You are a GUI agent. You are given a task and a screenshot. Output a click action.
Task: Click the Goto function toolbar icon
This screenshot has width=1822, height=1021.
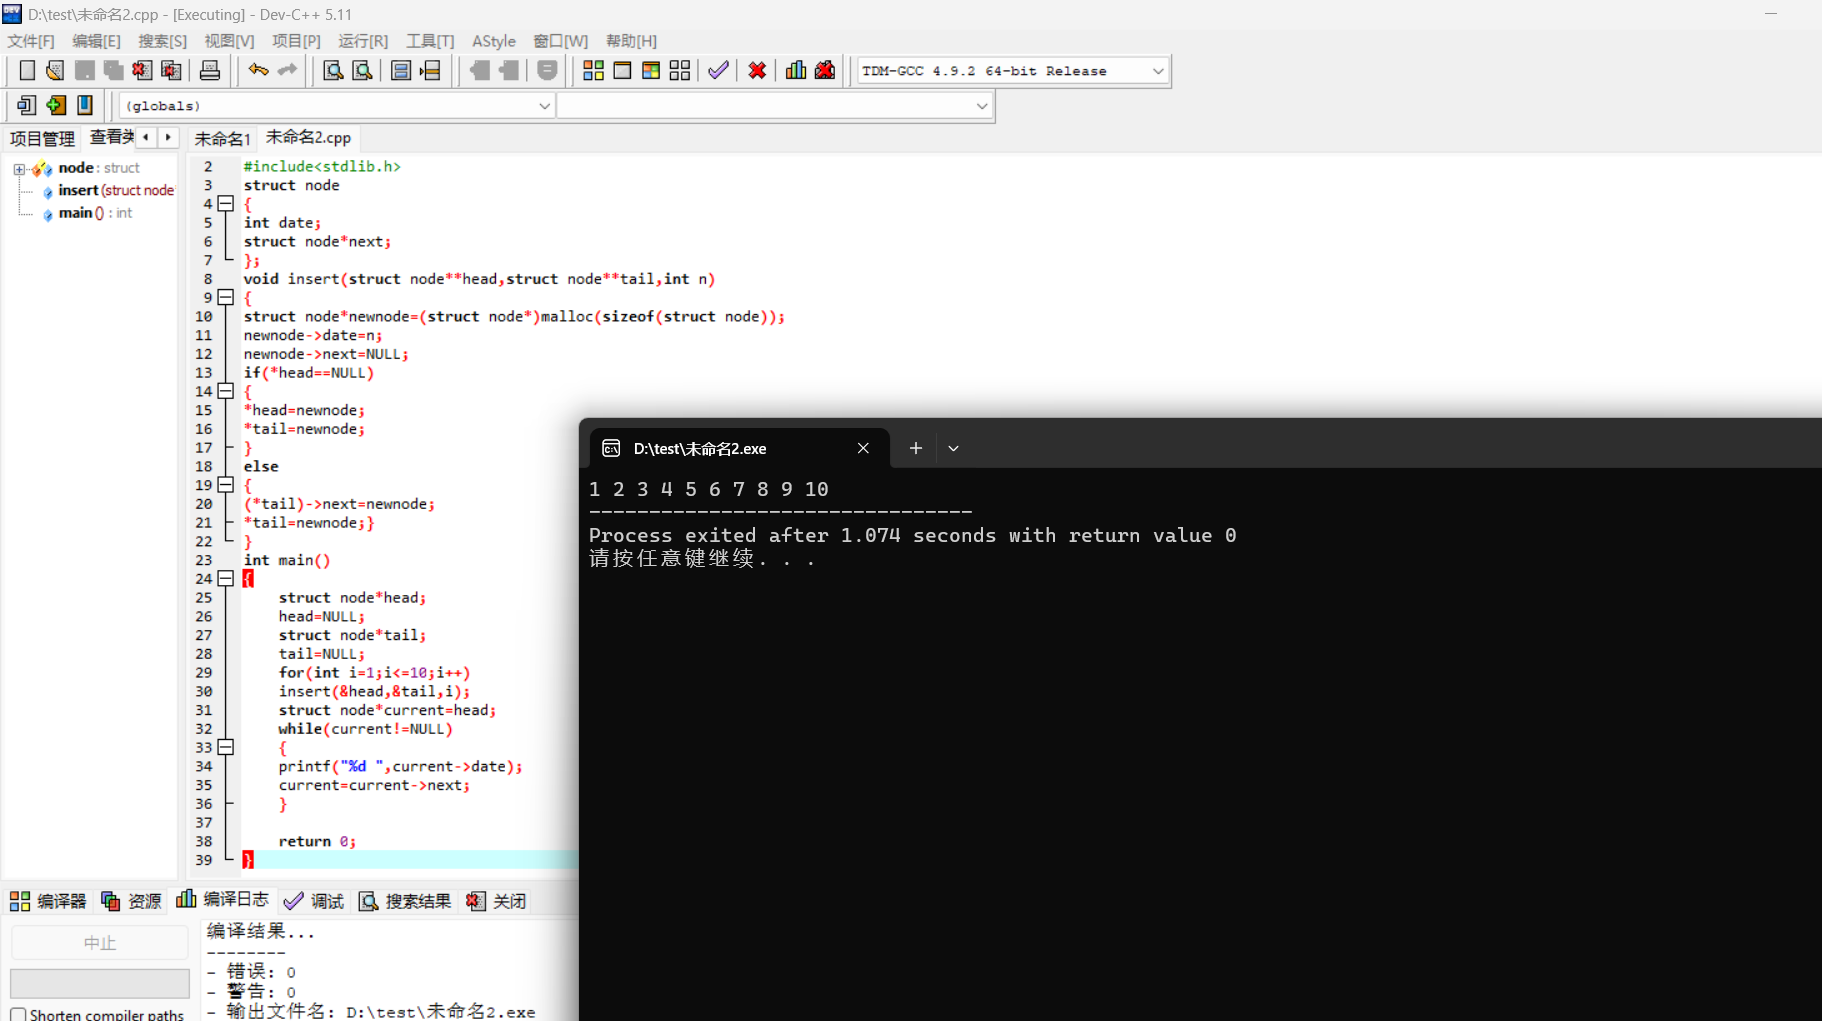click(401, 70)
